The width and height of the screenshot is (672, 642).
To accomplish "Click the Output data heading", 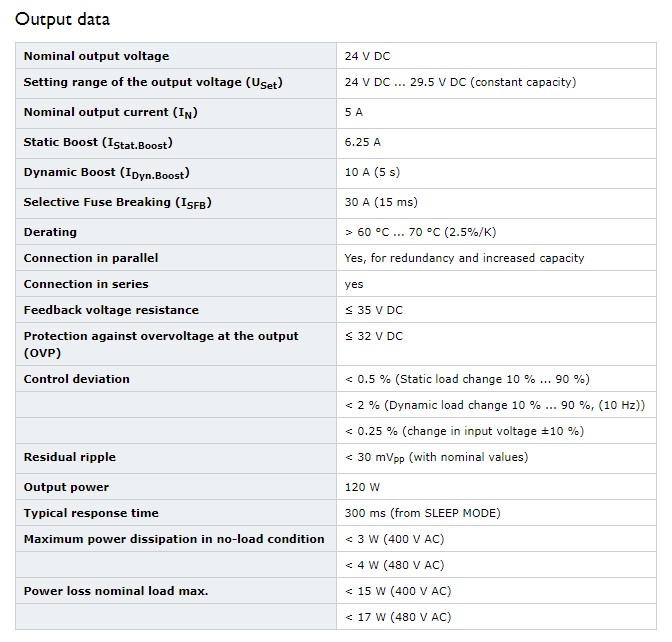I will click(63, 19).
